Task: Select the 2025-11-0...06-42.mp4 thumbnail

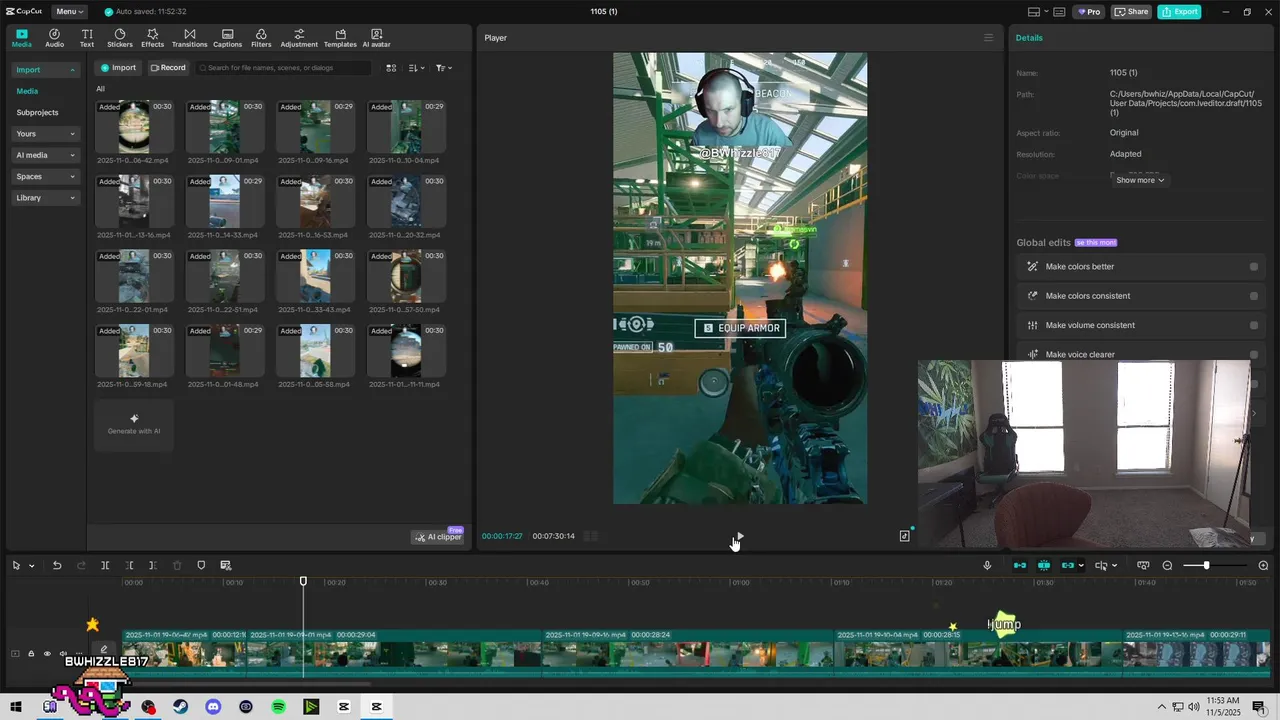Action: coord(134,125)
